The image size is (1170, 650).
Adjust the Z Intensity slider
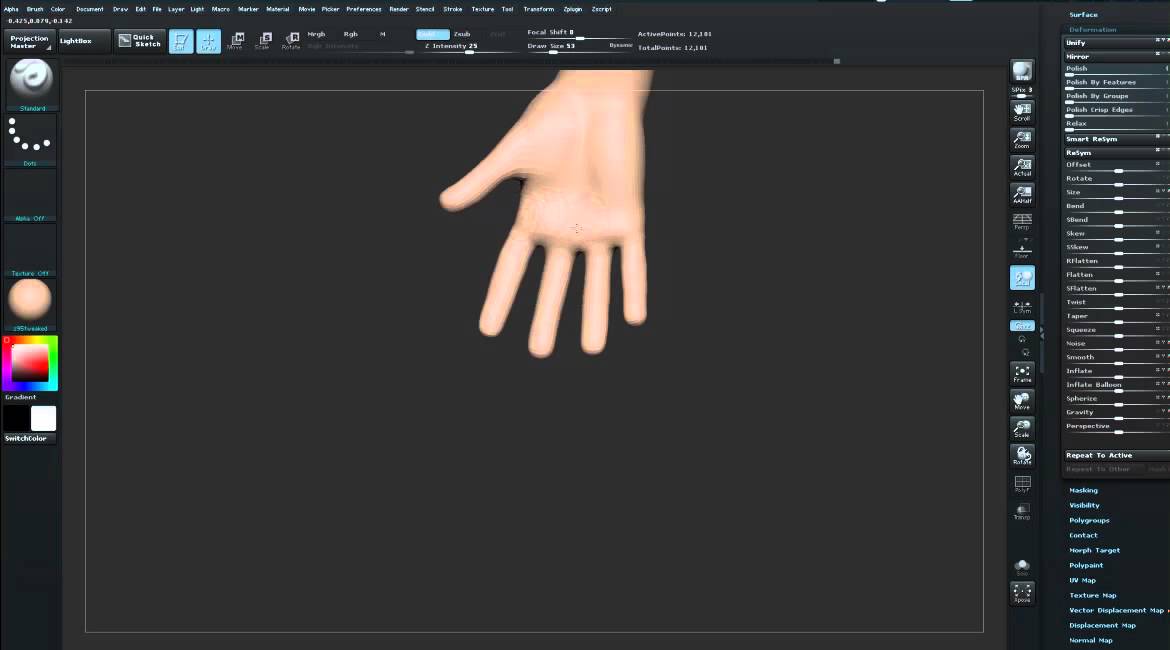click(468, 47)
